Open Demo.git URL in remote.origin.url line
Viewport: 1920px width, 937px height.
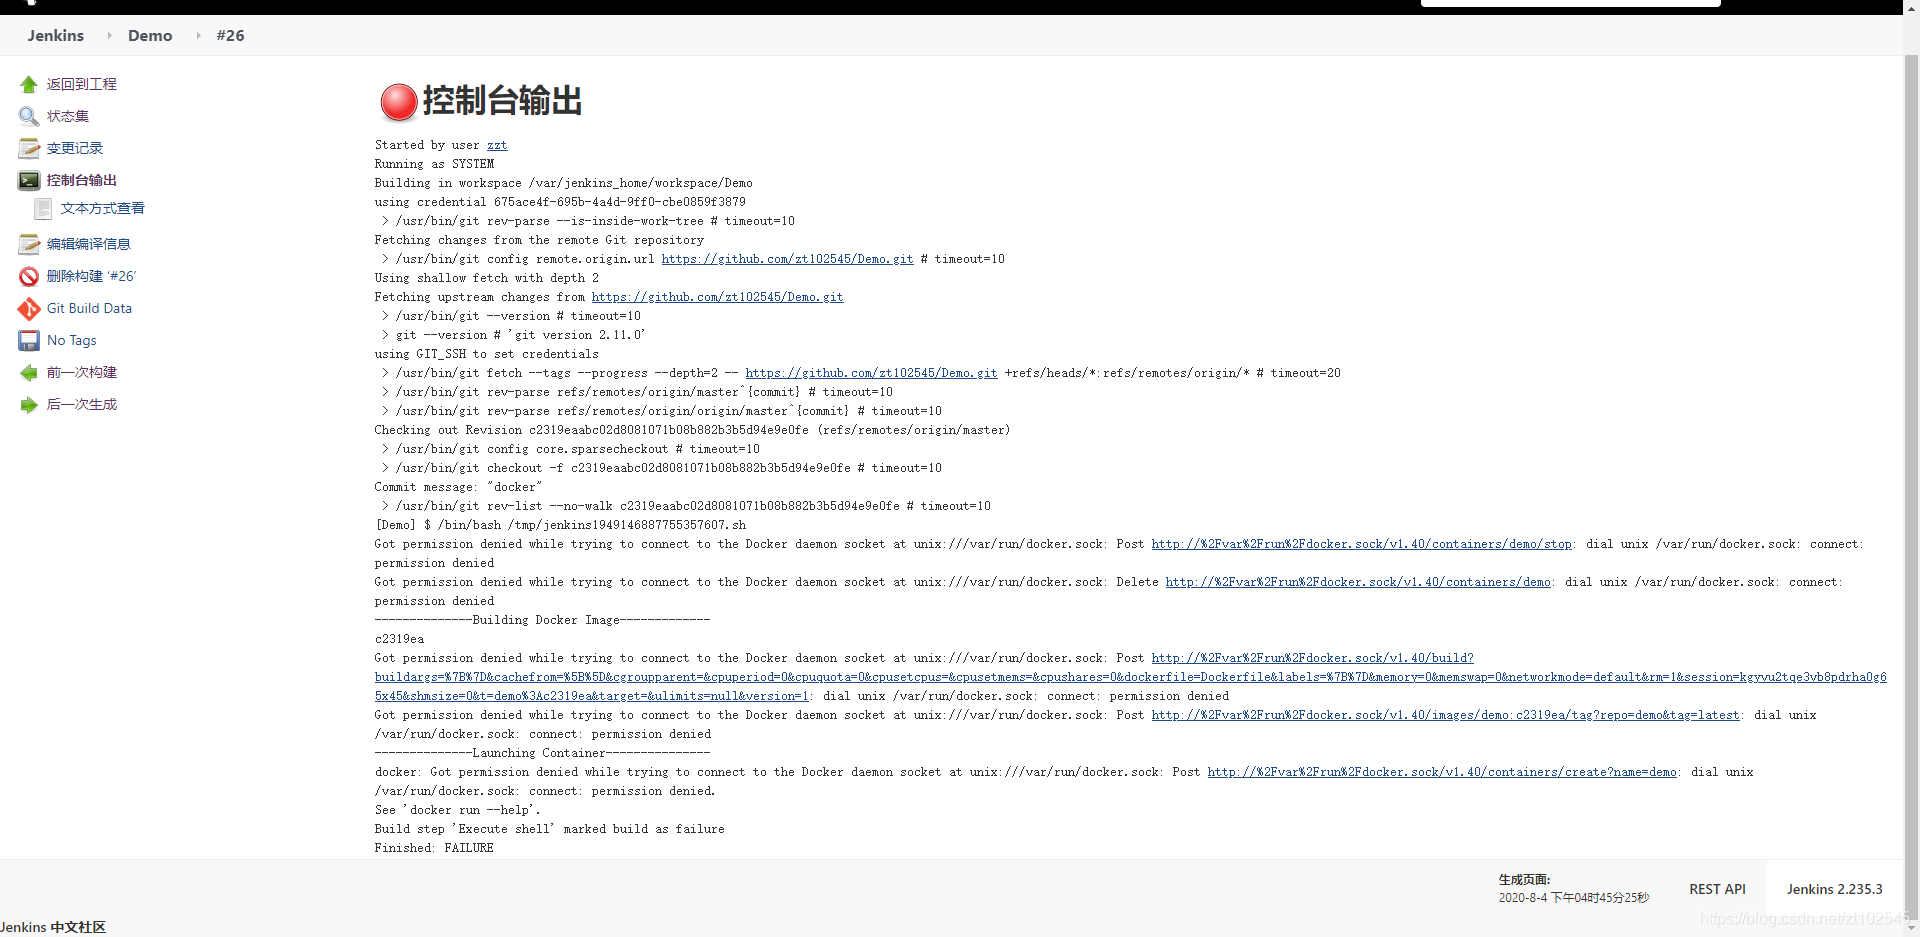[x=787, y=259]
